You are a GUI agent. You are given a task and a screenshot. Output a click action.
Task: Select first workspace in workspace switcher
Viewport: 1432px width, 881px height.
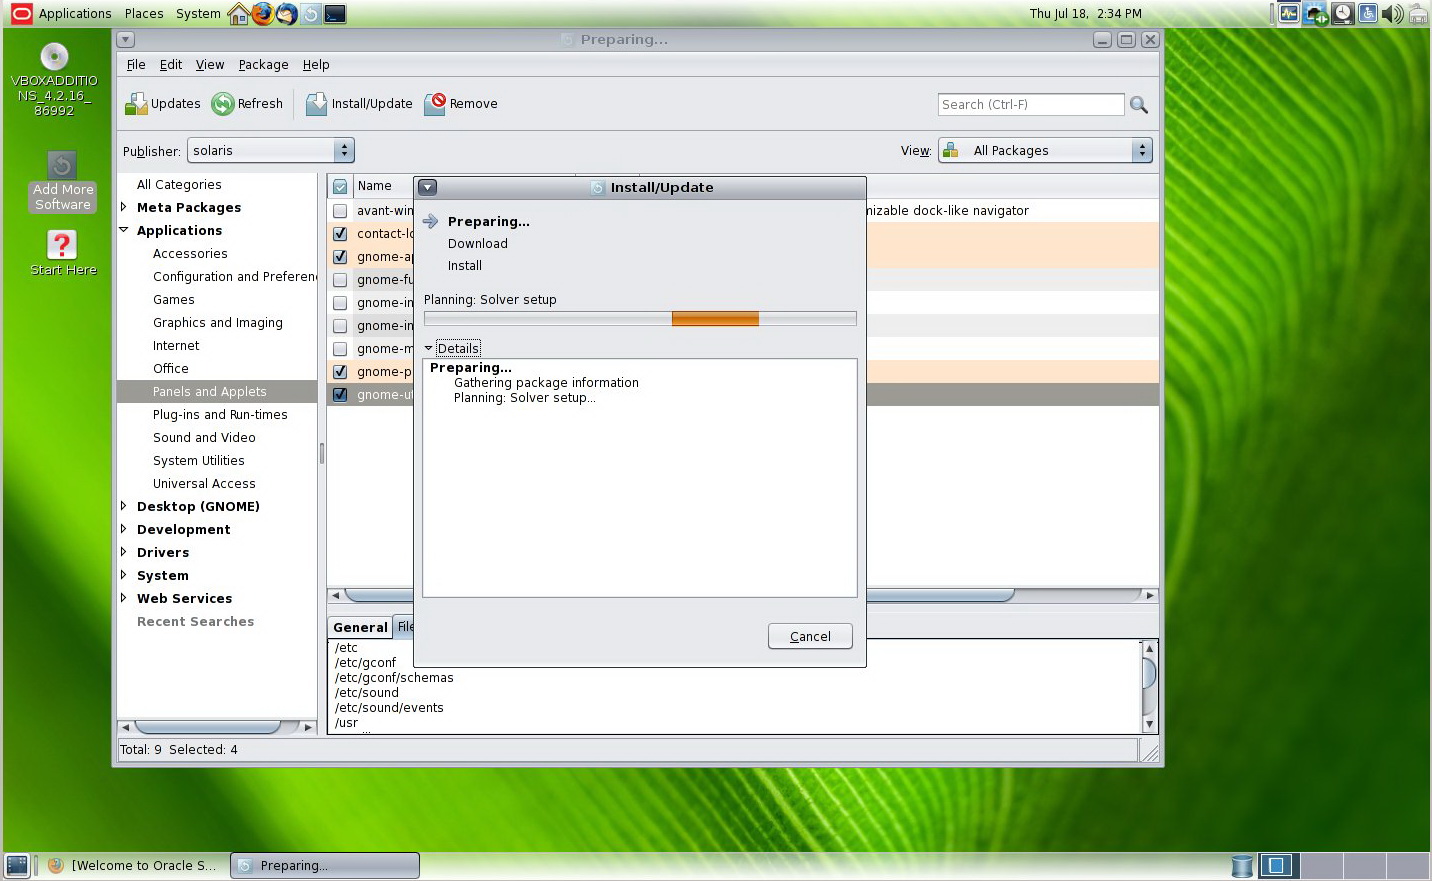pyautogui.click(x=1276, y=866)
